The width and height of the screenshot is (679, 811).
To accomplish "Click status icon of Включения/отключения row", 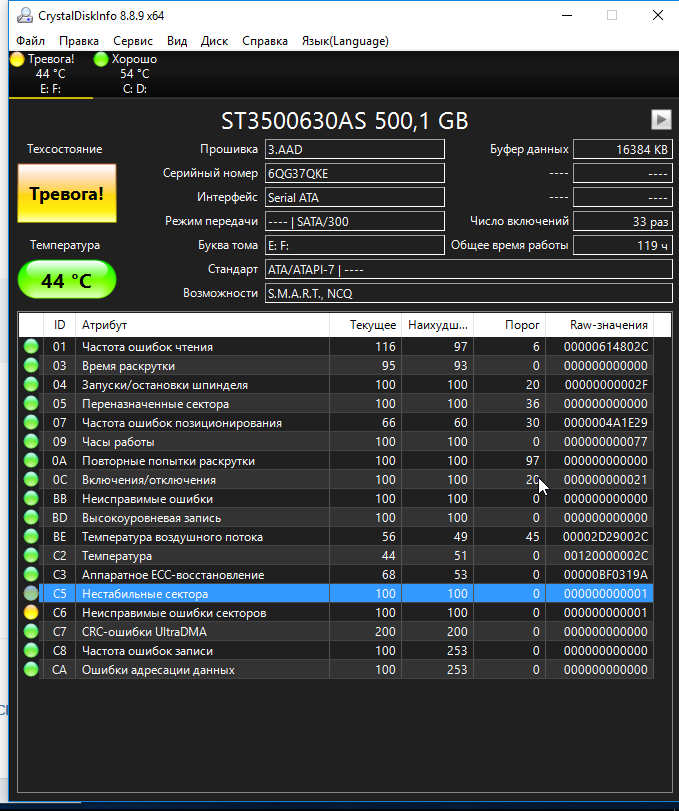I will [x=31, y=479].
